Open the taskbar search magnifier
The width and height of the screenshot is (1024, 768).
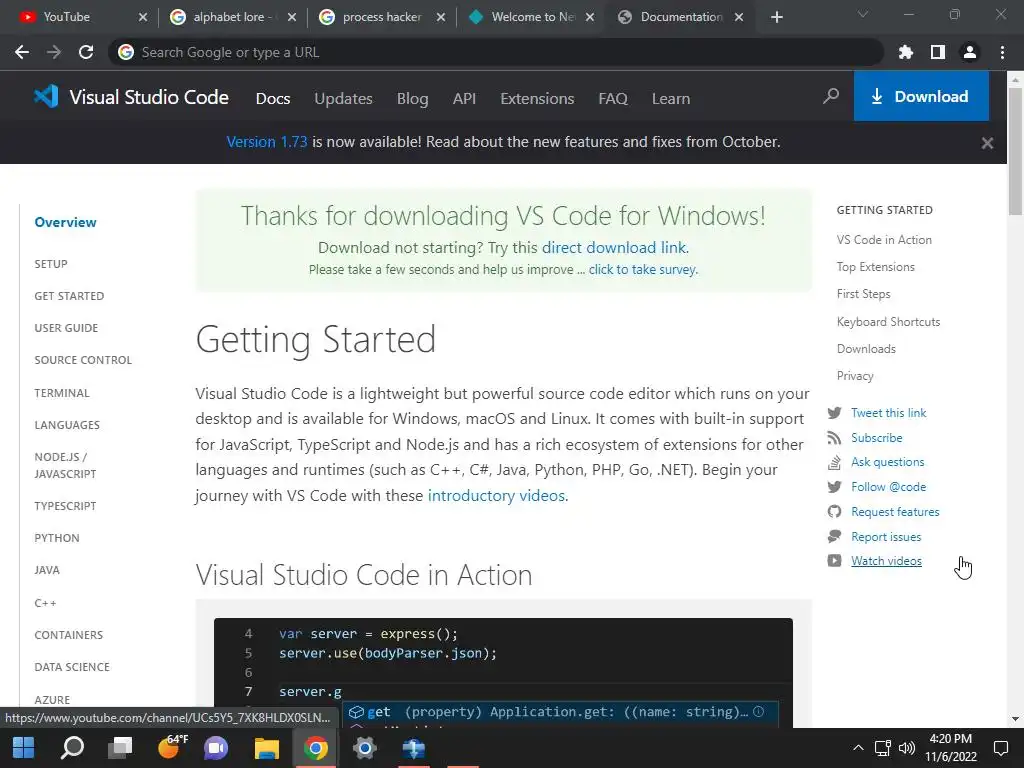tap(72, 748)
